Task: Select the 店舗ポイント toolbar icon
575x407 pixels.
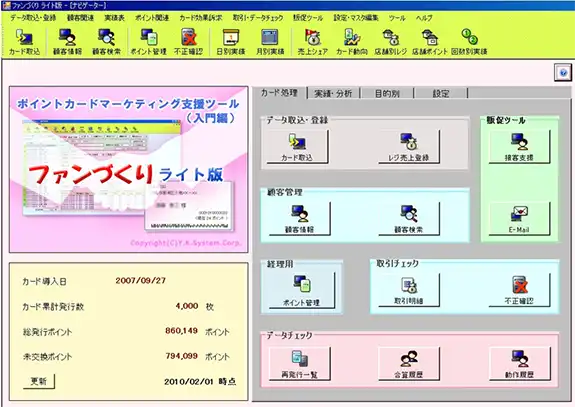Action: pos(430,42)
